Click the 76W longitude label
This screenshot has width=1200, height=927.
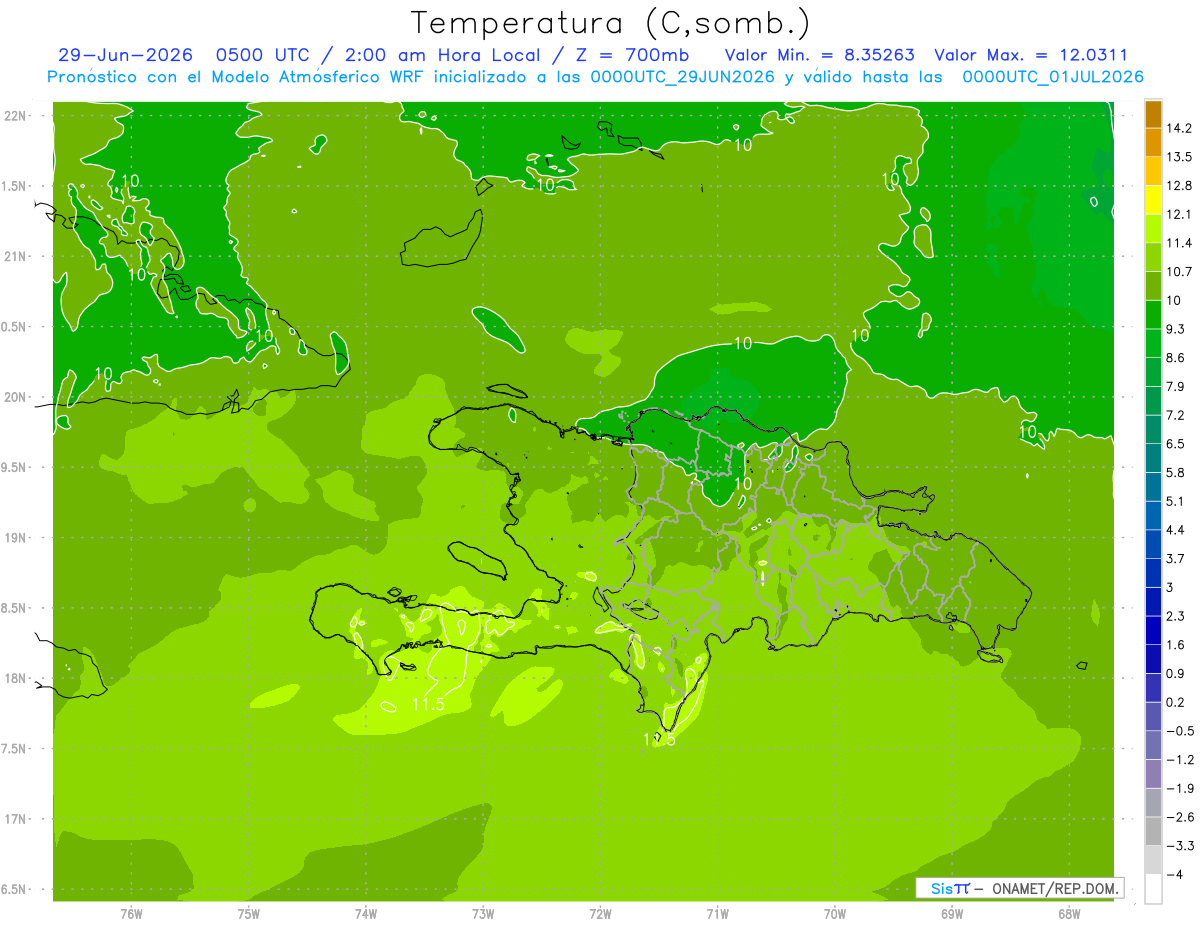tap(131, 914)
